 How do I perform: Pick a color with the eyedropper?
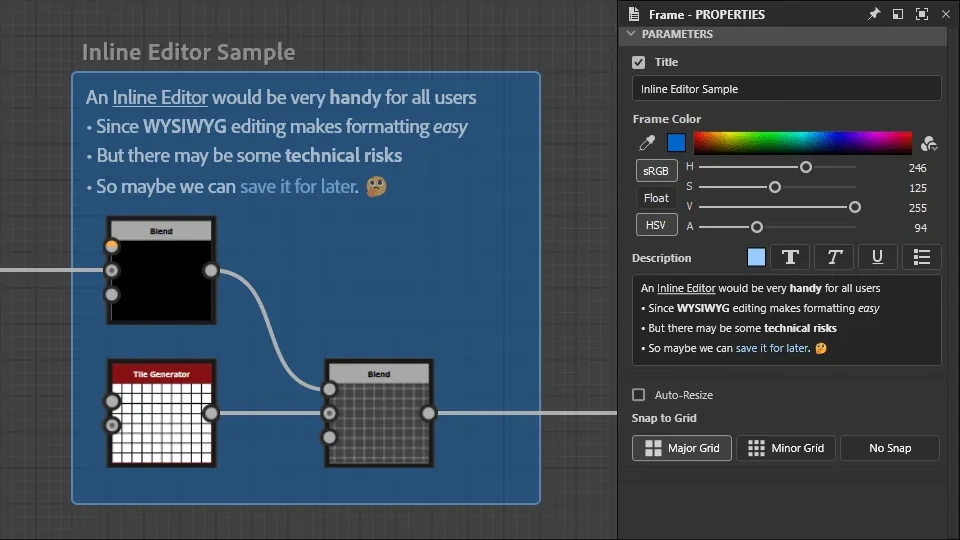click(x=647, y=143)
